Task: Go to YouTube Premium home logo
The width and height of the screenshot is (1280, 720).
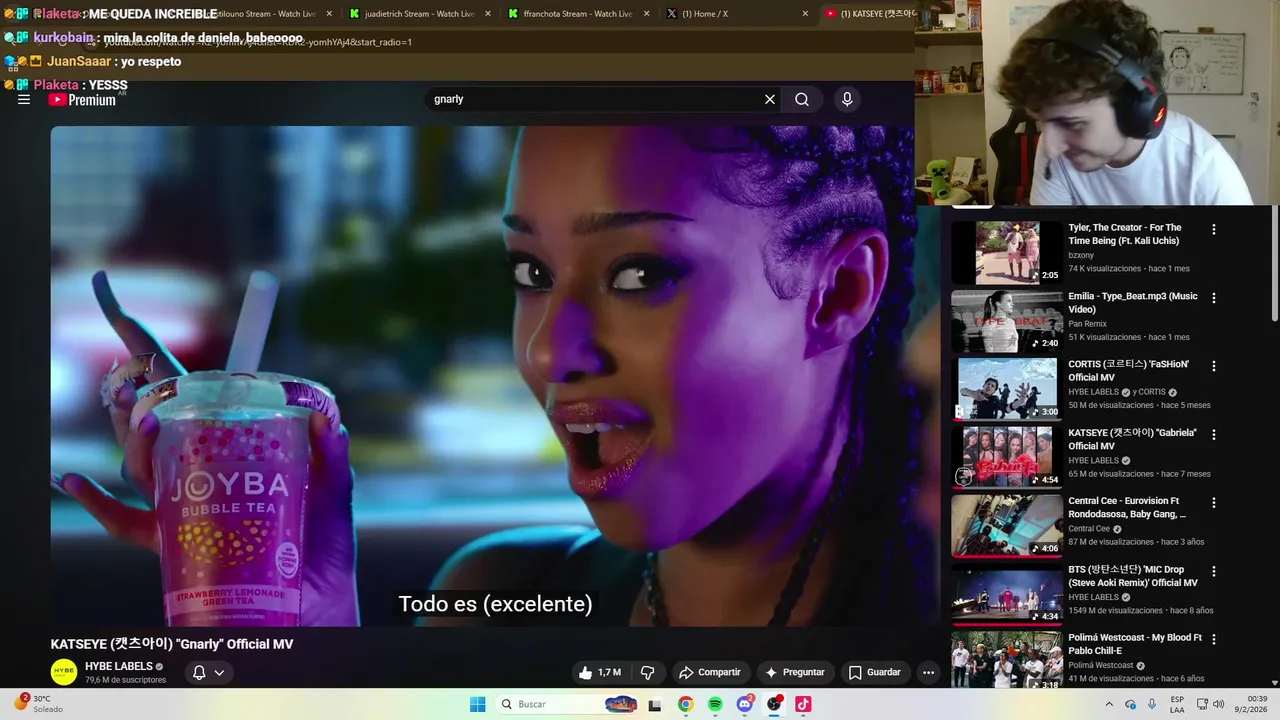Action: pos(82,100)
